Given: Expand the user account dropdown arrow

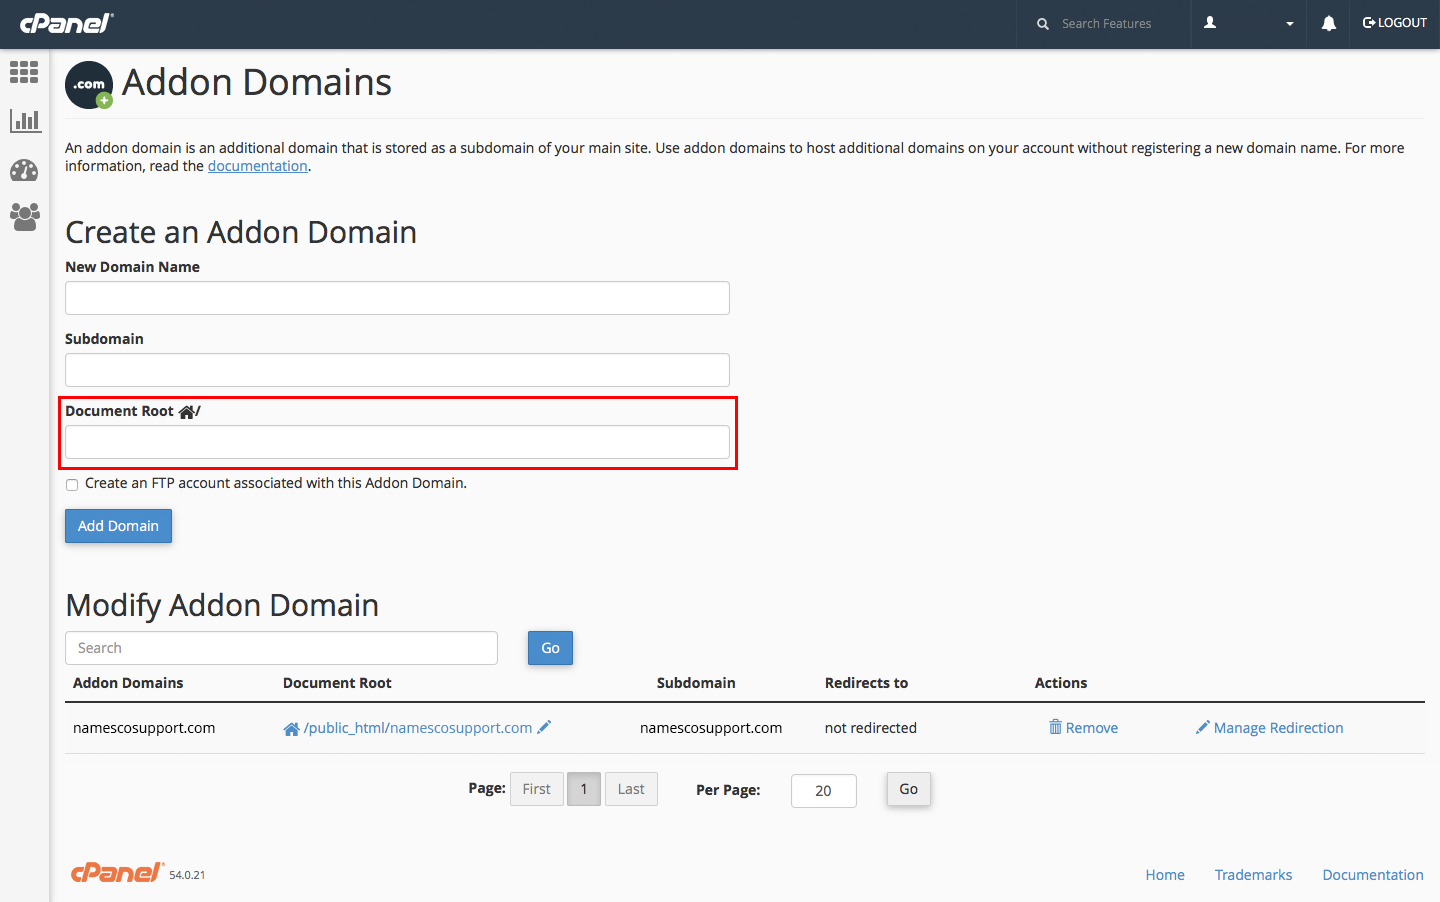Looking at the screenshot, I should (1290, 24).
